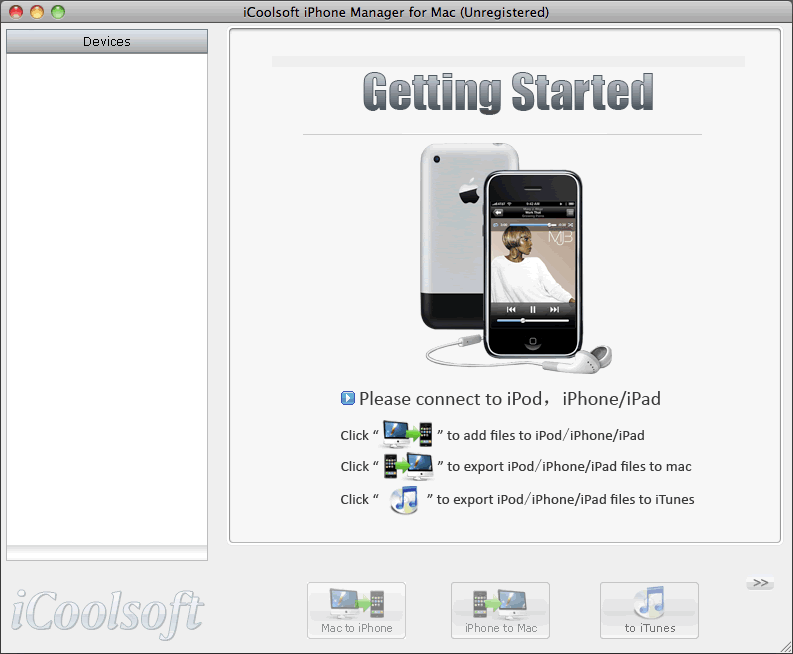Expand the toolbar with the >> arrow
Viewport: 793px width, 654px height.
pyautogui.click(x=760, y=583)
